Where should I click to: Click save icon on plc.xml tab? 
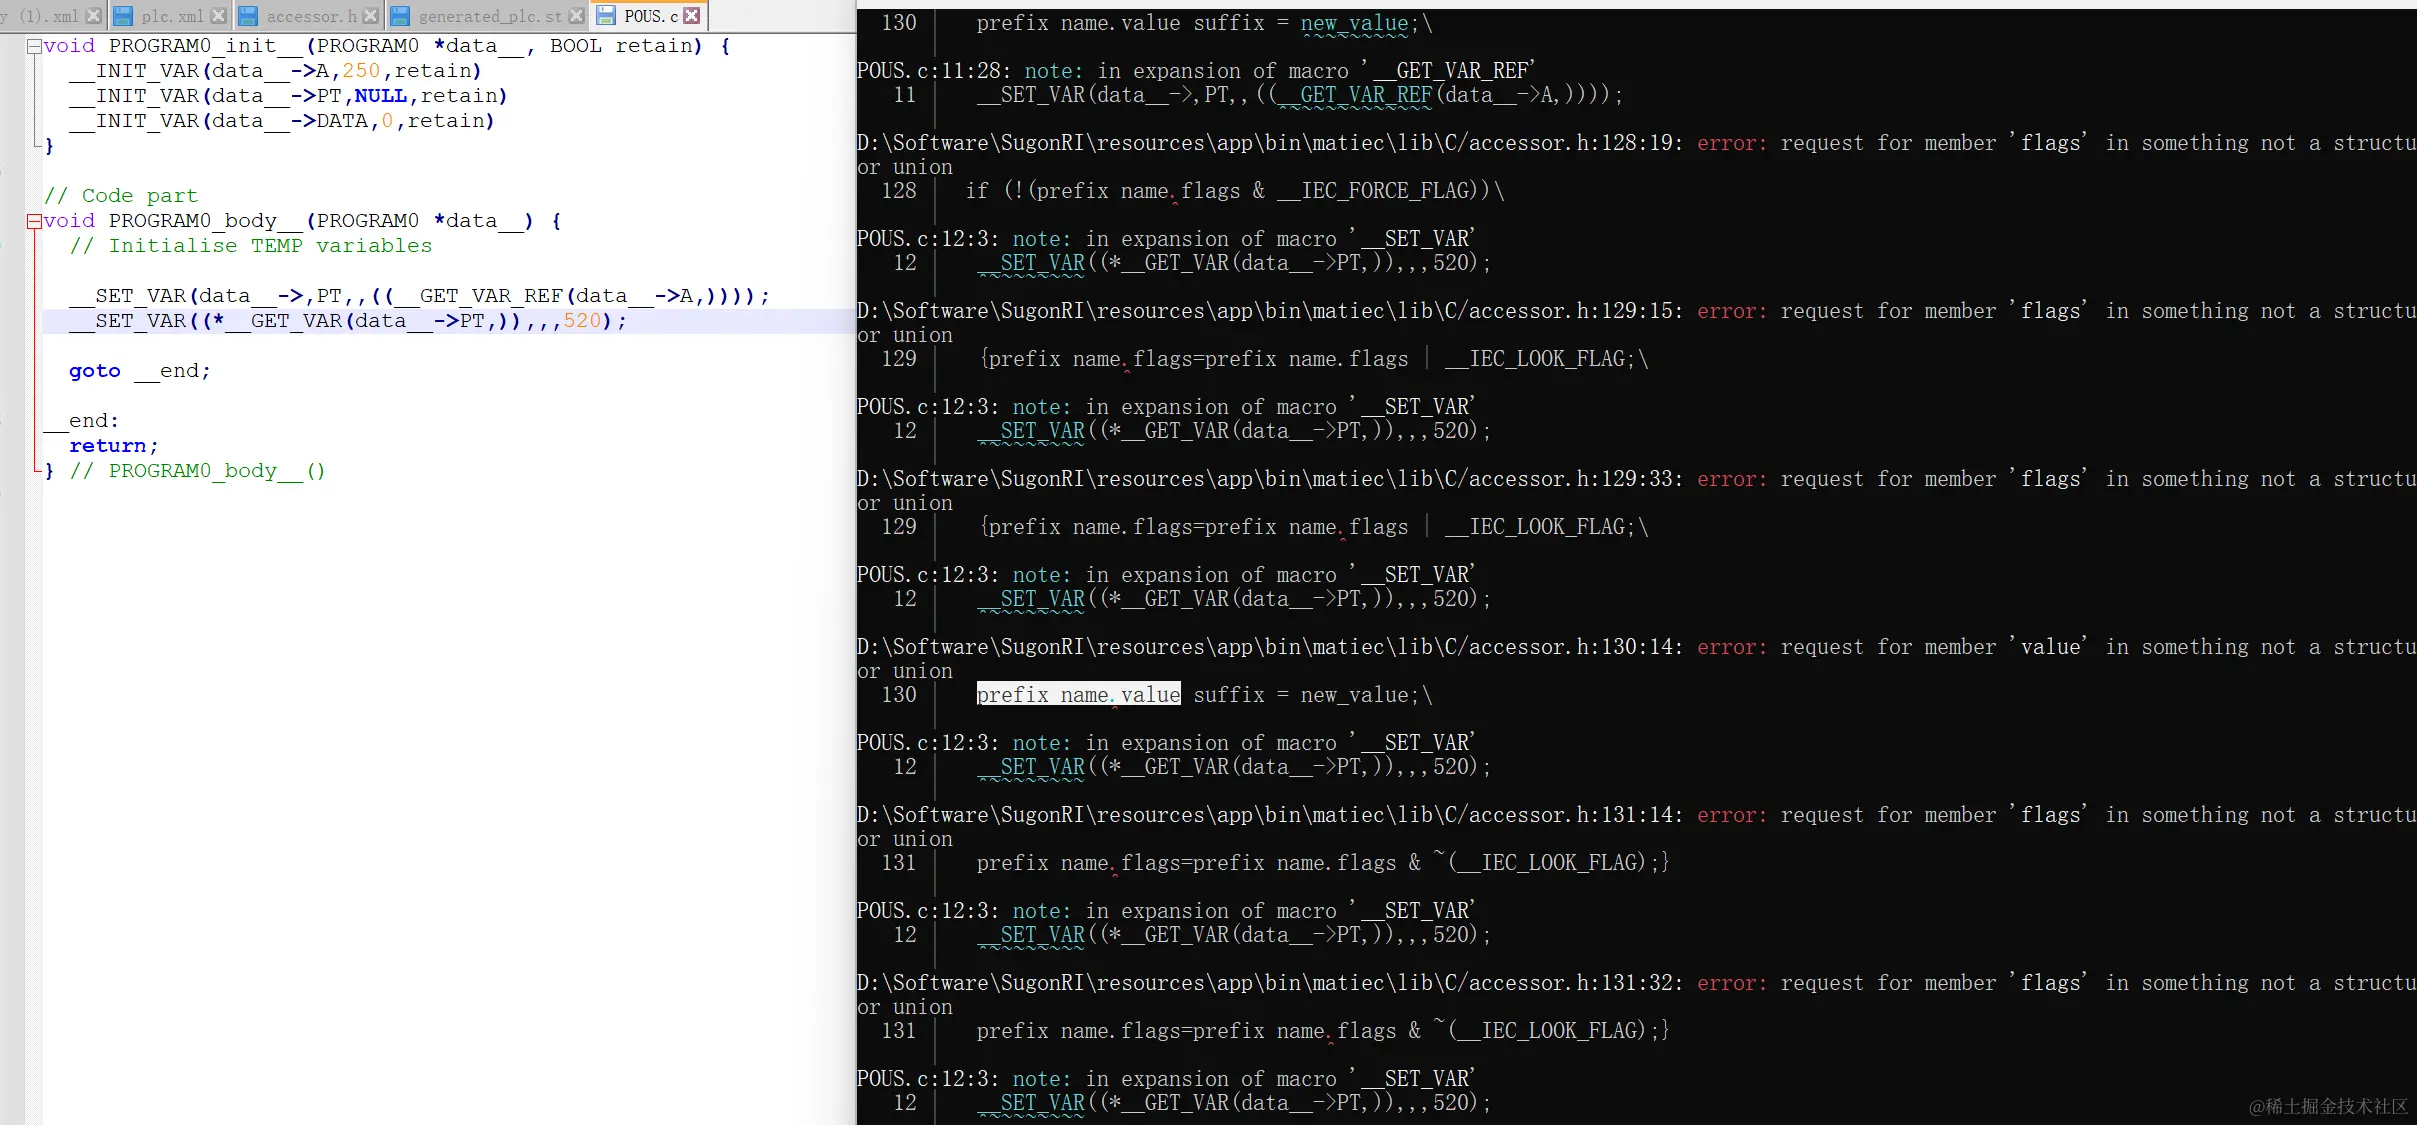pyautogui.click(x=123, y=16)
